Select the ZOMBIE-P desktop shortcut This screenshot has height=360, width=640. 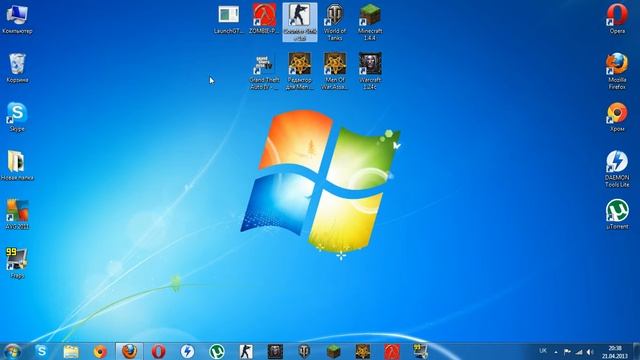coord(264,19)
